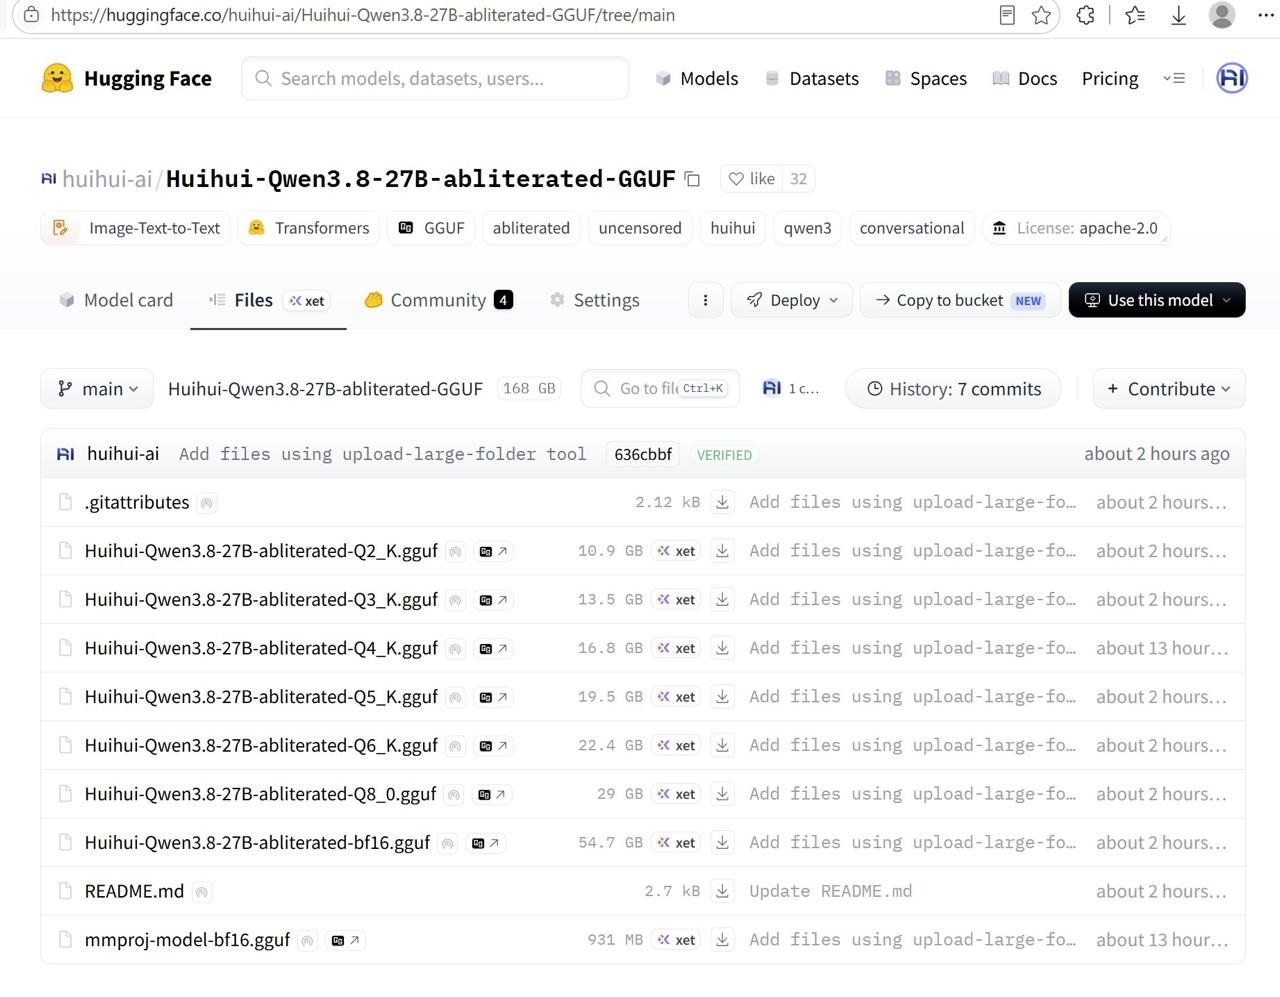The image size is (1280, 997).
Task: Open README.md file
Action: pyautogui.click(x=134, y=891)
